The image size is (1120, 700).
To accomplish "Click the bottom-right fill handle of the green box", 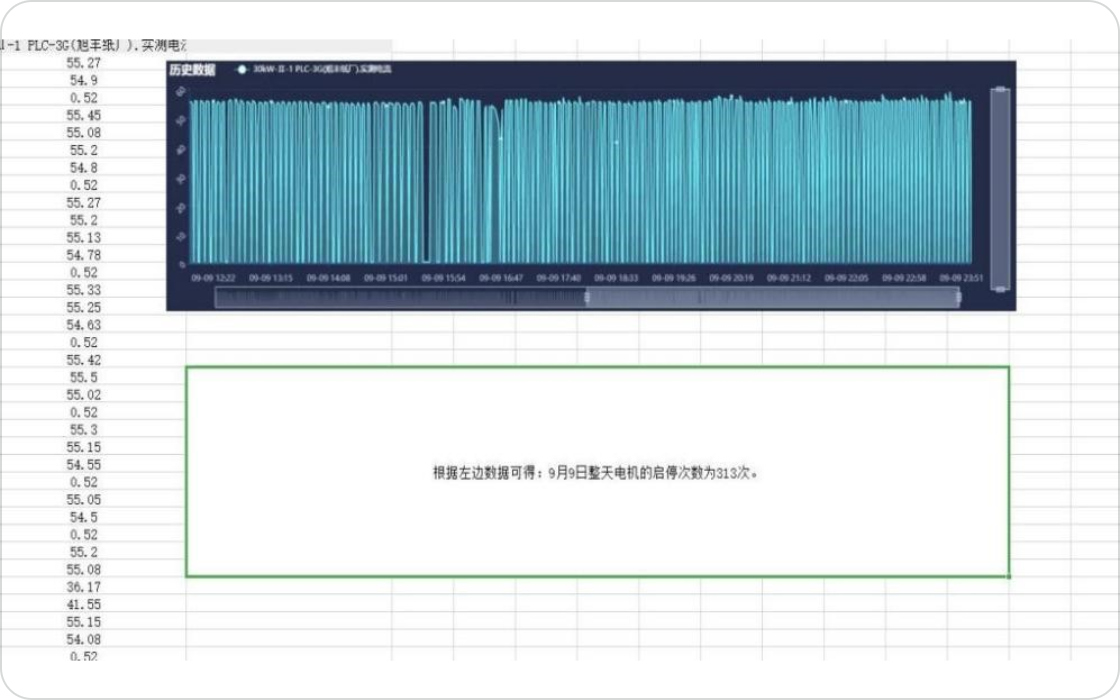I will pyautogui.click(x=1009, y=576).
